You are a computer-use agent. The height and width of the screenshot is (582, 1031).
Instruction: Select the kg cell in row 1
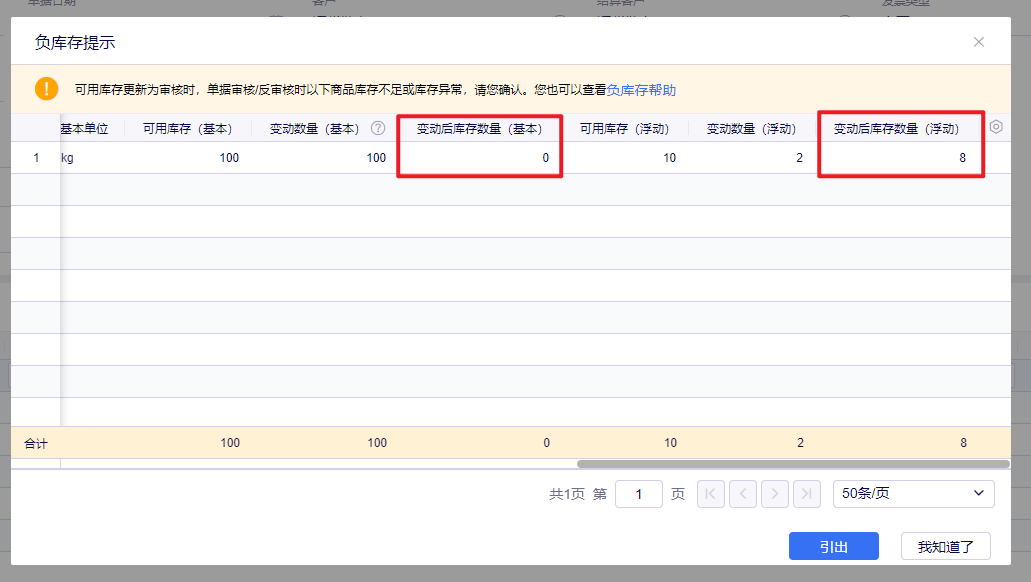69,158
